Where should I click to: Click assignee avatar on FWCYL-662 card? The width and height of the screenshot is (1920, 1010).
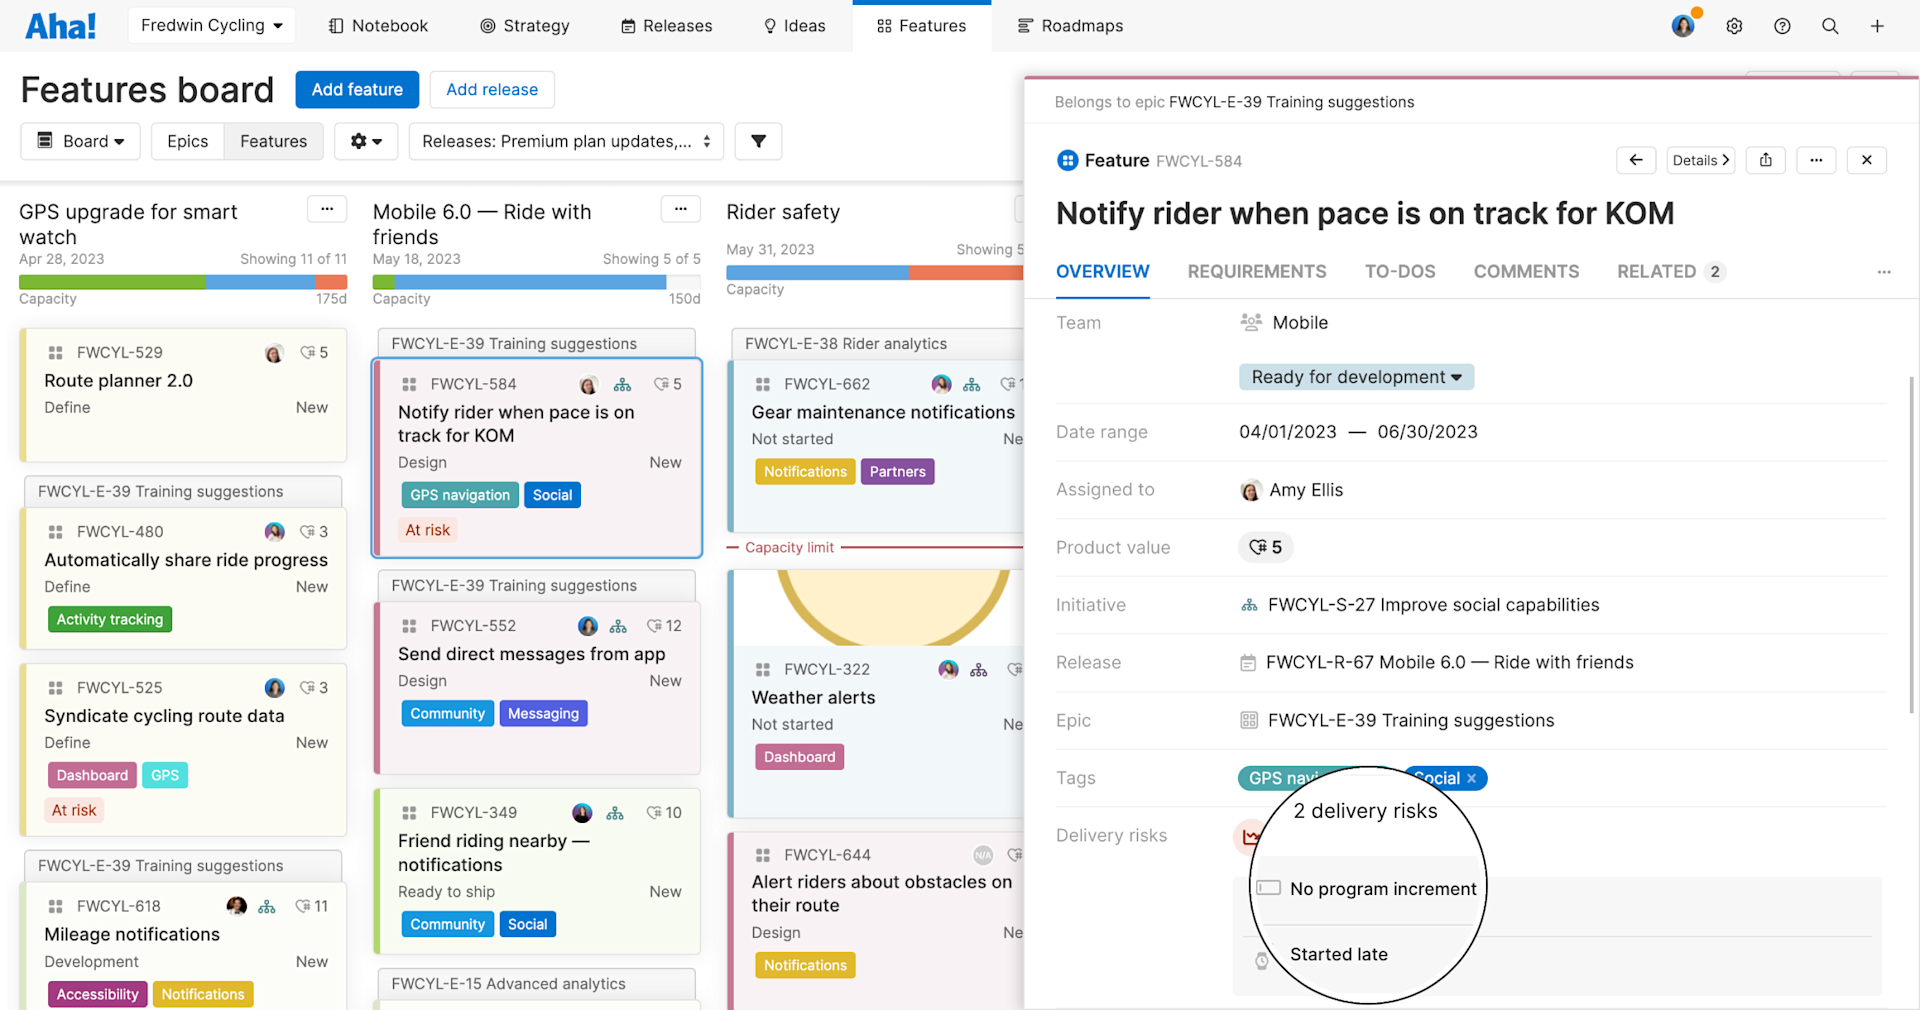tap(941, 384)
